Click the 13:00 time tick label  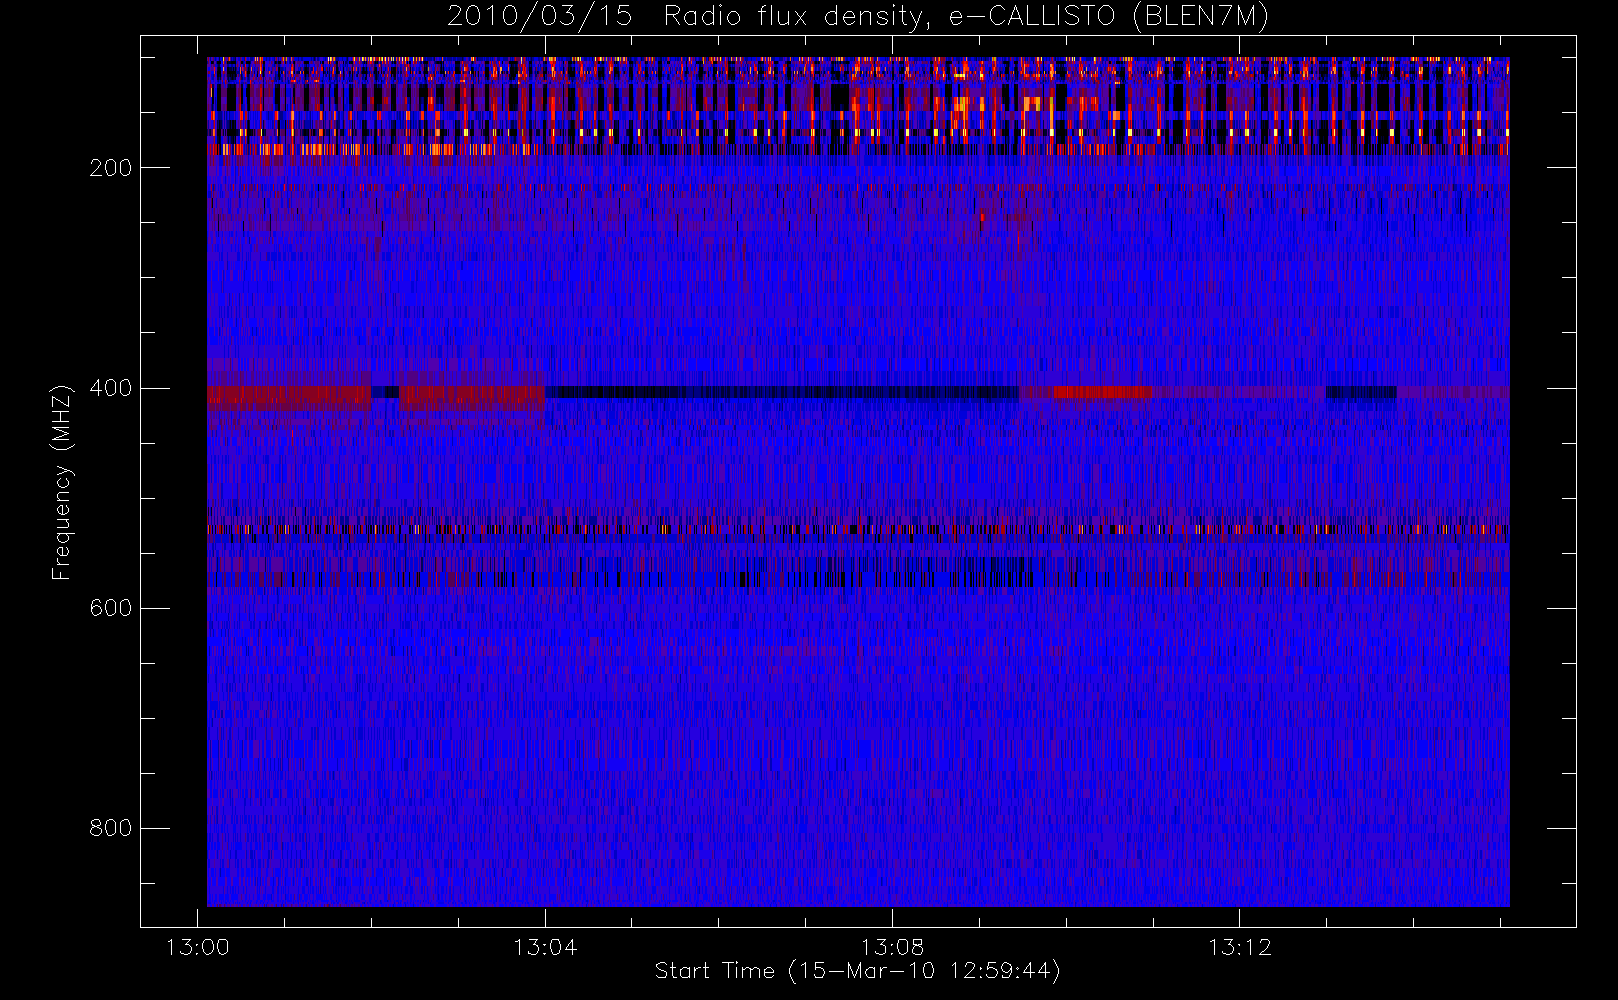click(197, 947)
